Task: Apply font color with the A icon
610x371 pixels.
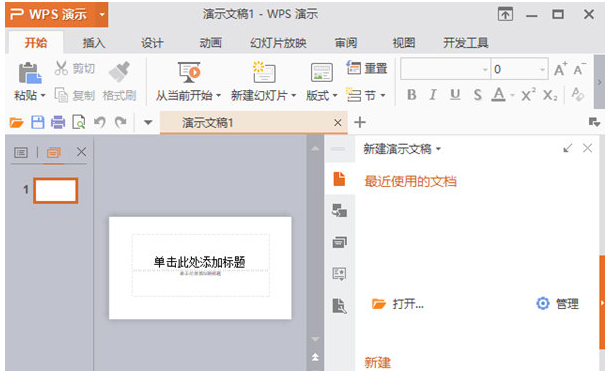Action: click(x=498, y=94)
